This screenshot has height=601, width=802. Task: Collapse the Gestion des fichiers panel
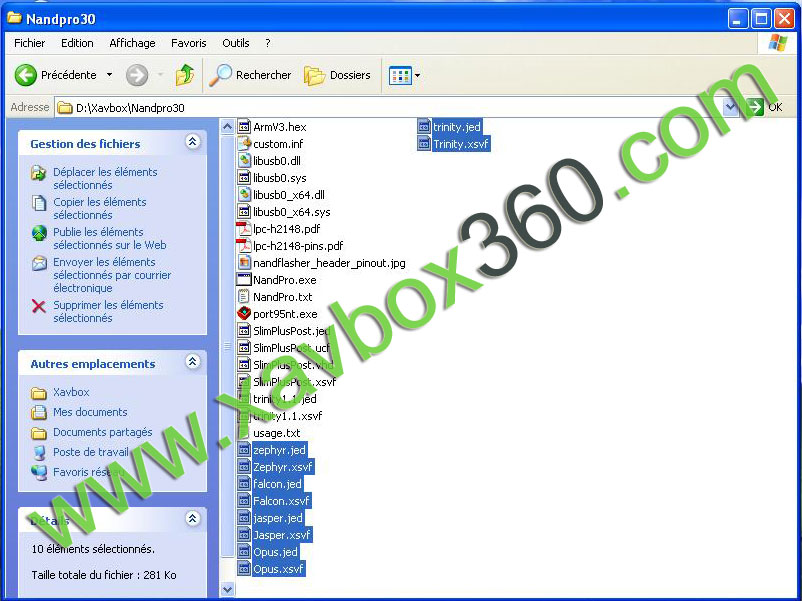click(x=192, y=142)
